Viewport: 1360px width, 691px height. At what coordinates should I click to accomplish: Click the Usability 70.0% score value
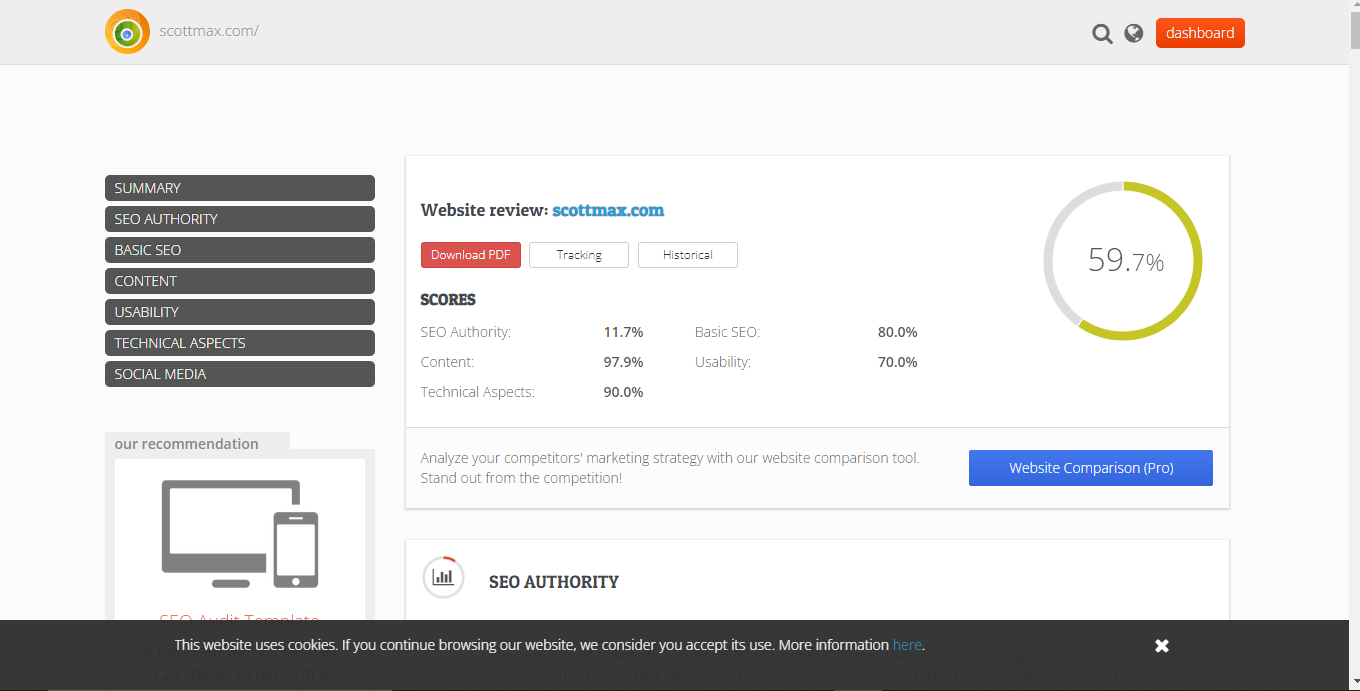click(897, 362)
